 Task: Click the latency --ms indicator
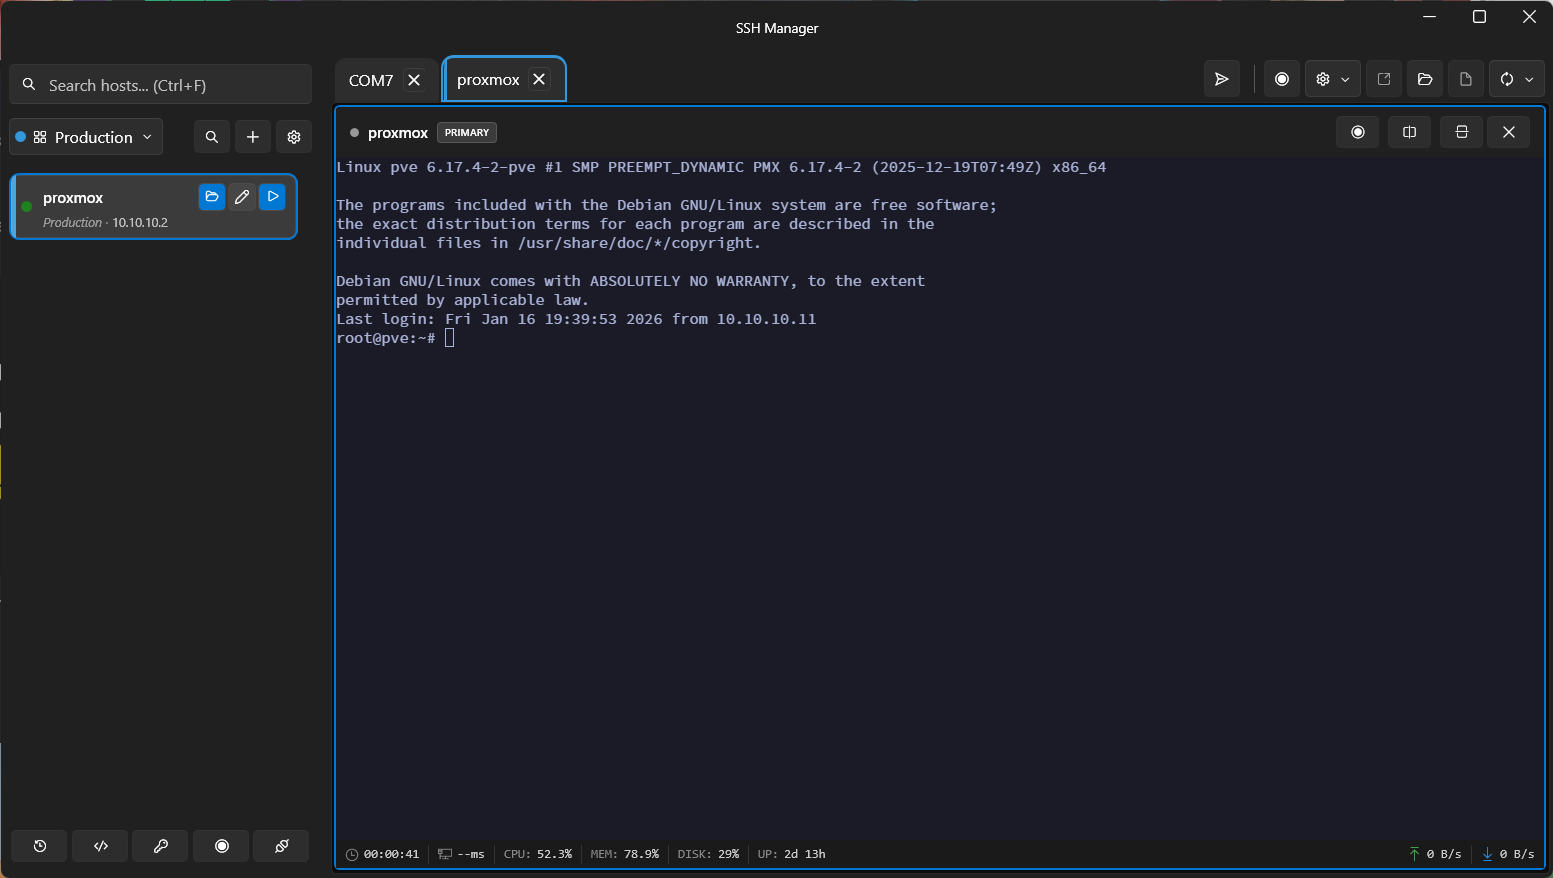click(461, 854)
